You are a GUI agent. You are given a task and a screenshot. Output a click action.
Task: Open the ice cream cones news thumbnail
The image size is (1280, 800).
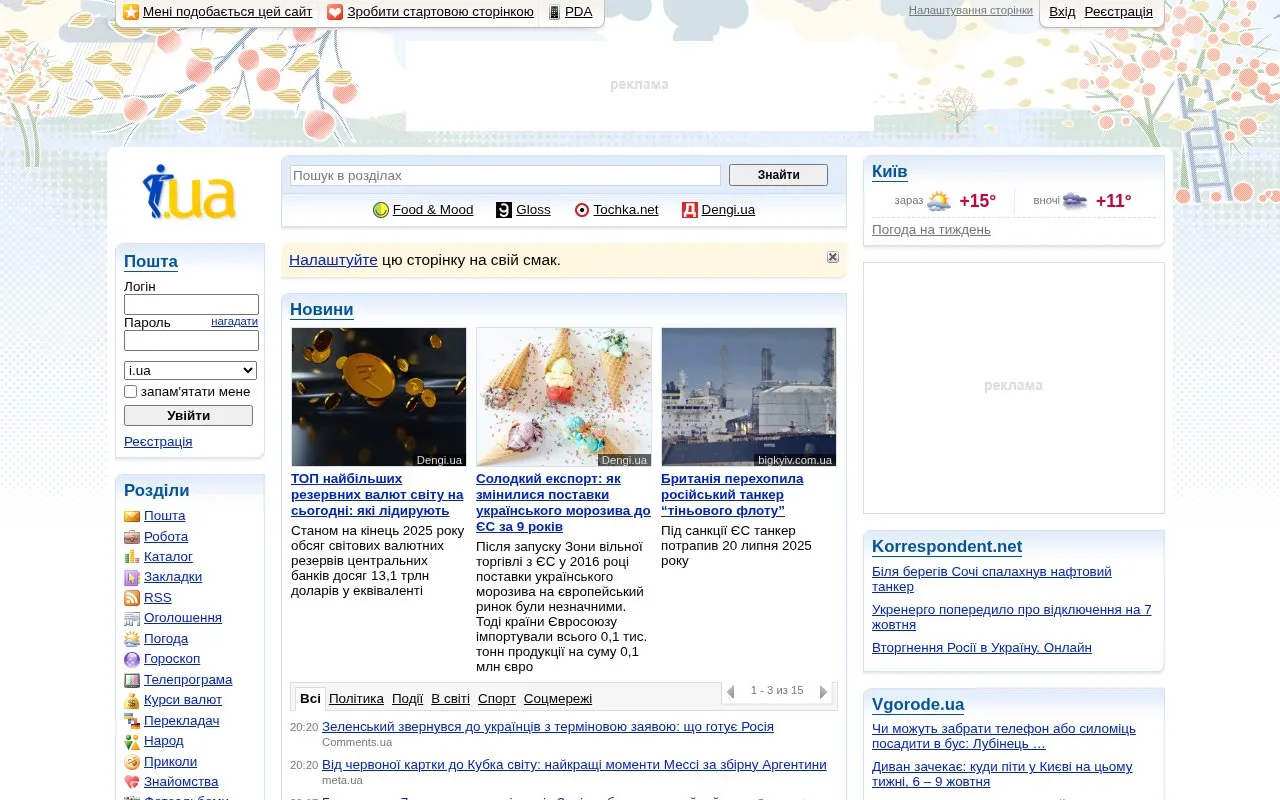[564, 397]
